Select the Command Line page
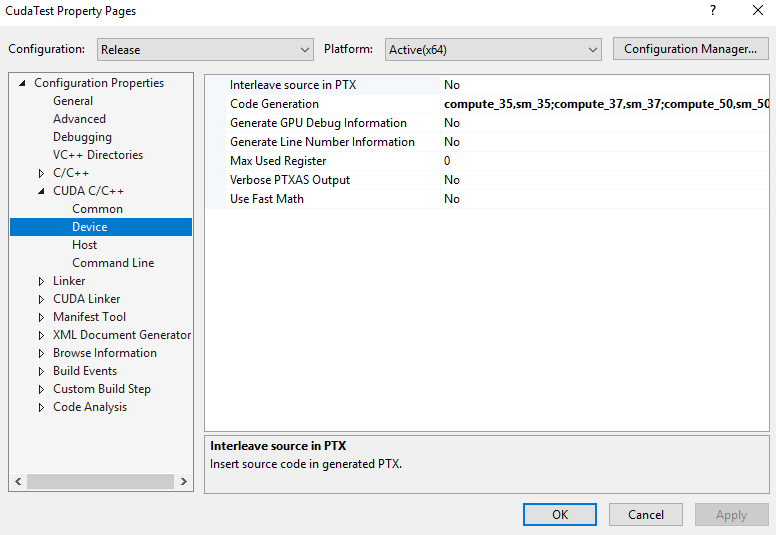 pos(113,263)
